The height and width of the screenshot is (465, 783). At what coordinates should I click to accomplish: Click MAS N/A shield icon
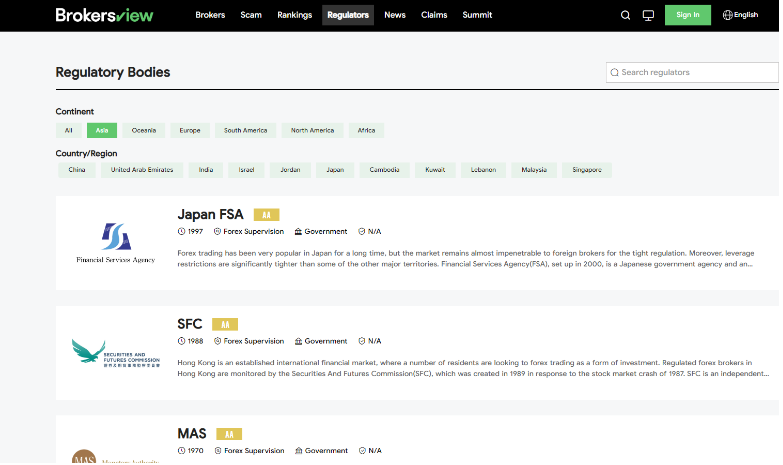(362, 451)
